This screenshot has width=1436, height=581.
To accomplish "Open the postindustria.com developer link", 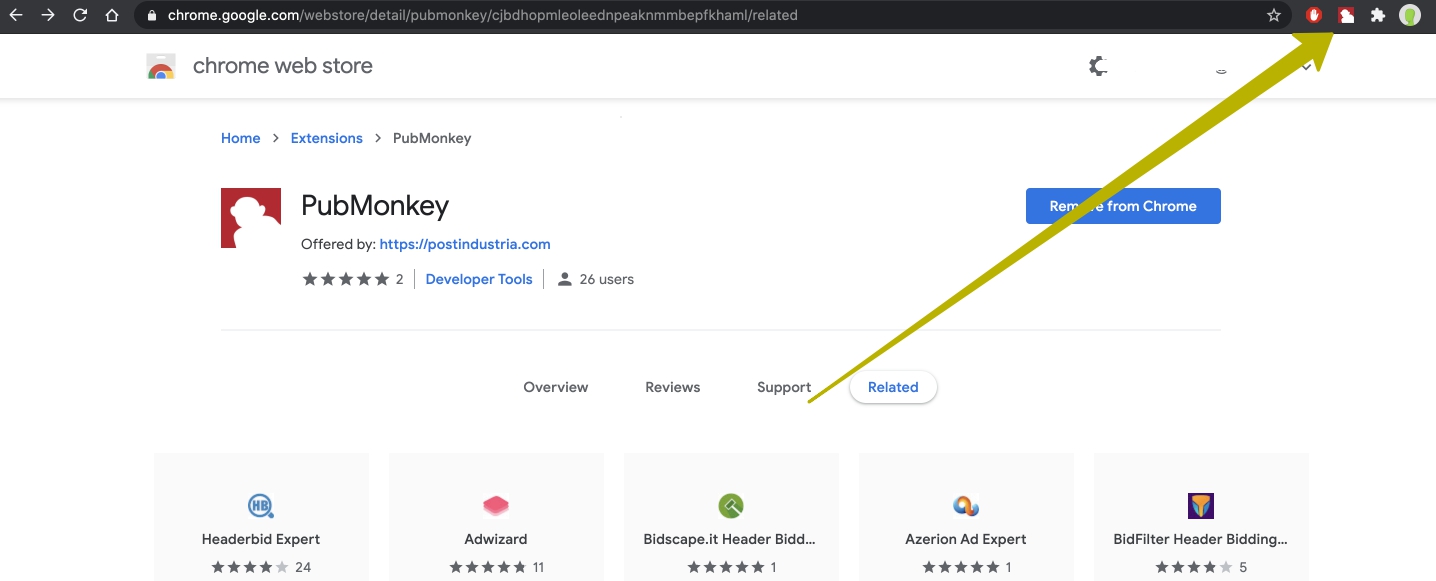I will click(x=465, y=244).
